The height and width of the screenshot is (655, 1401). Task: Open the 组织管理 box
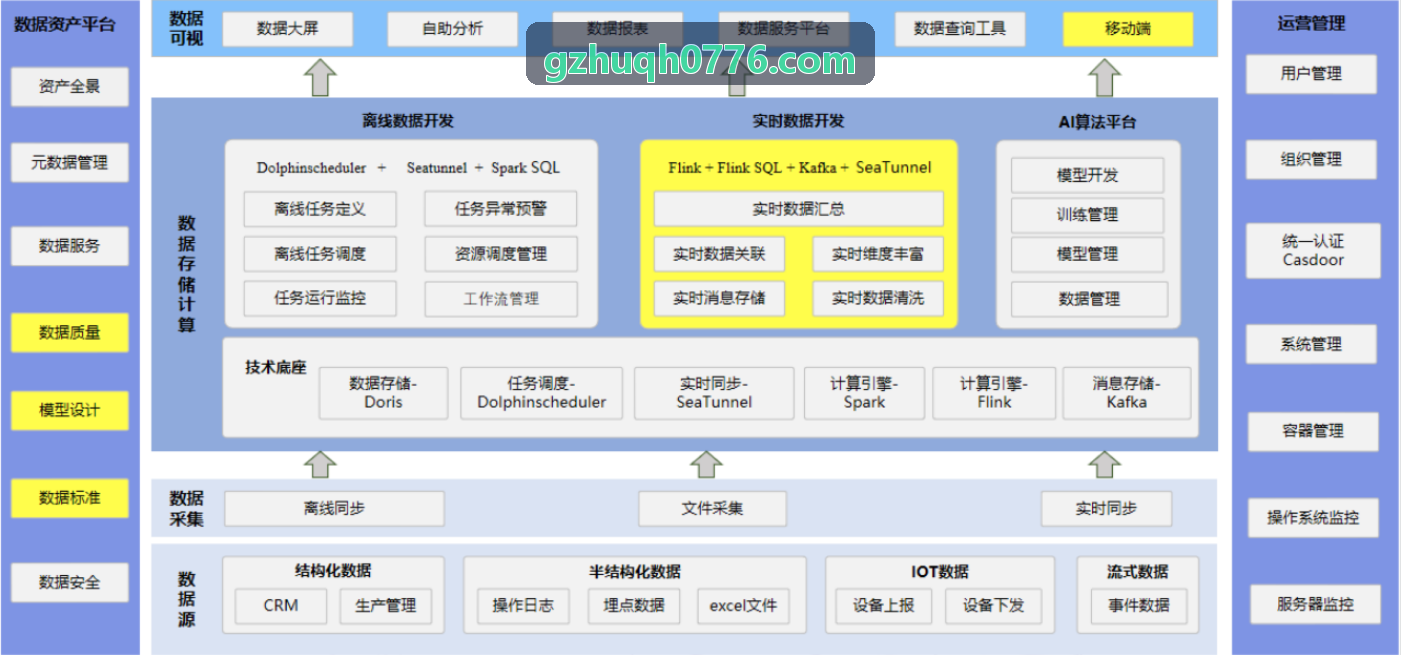[1311, 160]
